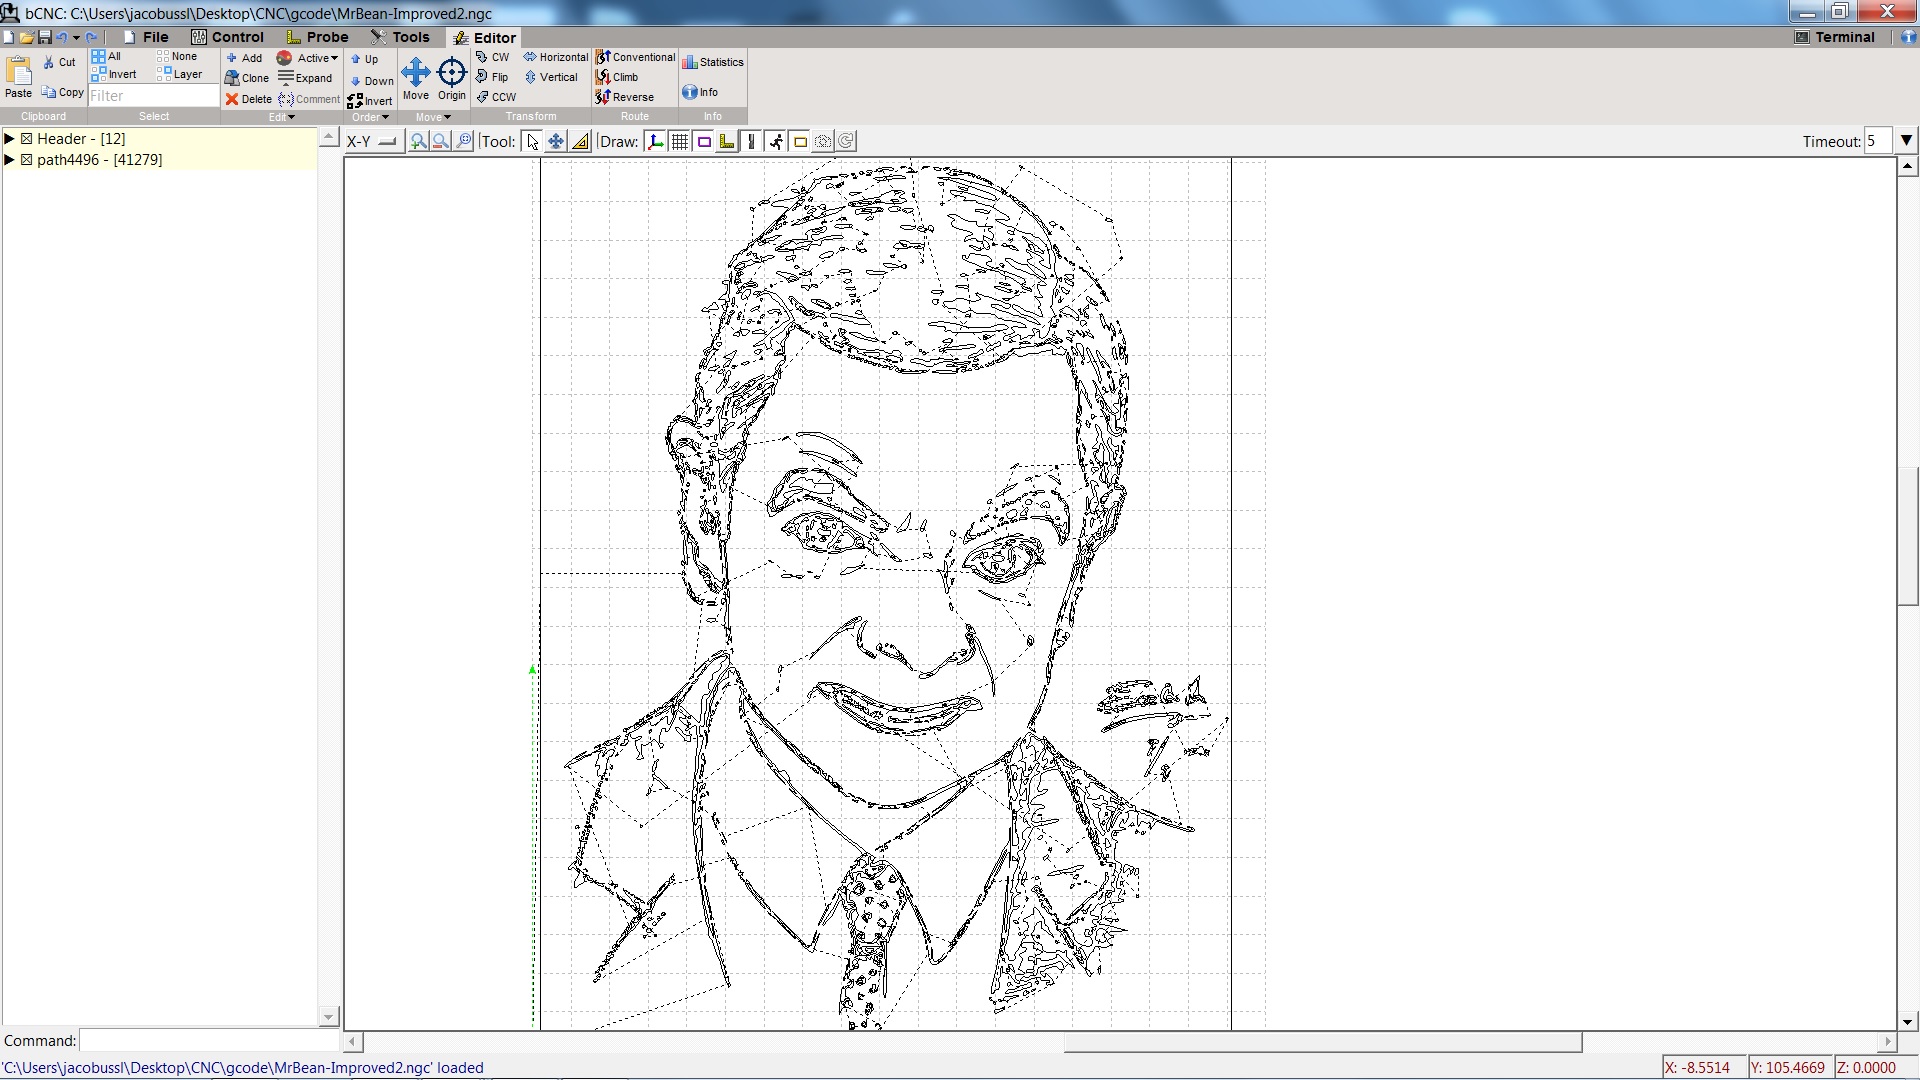The width and height of the screenshot is (1920, 1080).
Task: Toggle the Header block enable checkbox
Action: tap(27, 139)
